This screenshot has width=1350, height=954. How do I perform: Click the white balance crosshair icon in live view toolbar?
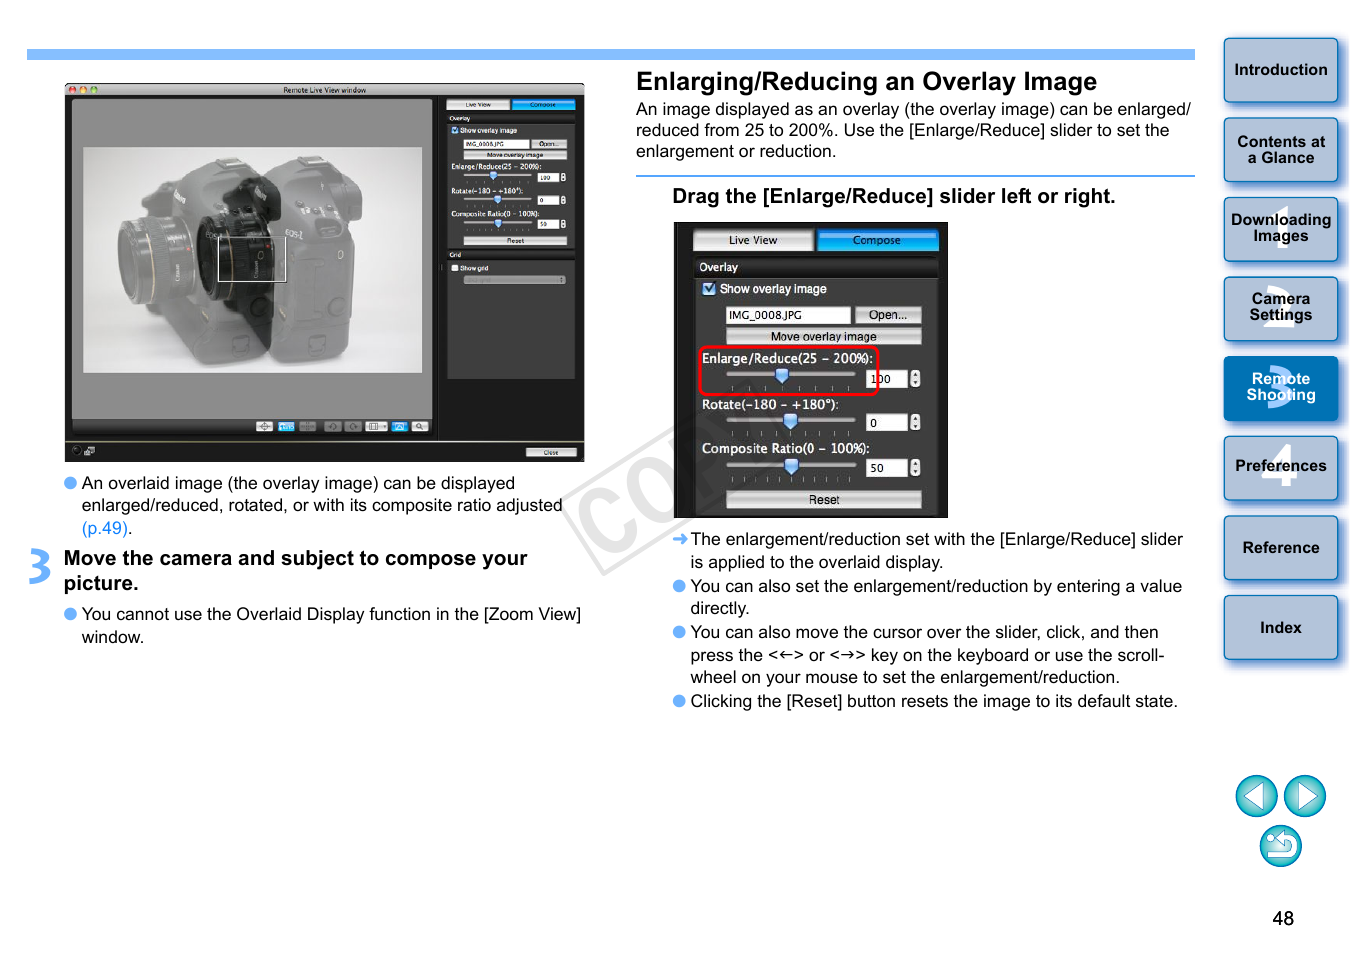pyautogui.click(x=265, y=426)
